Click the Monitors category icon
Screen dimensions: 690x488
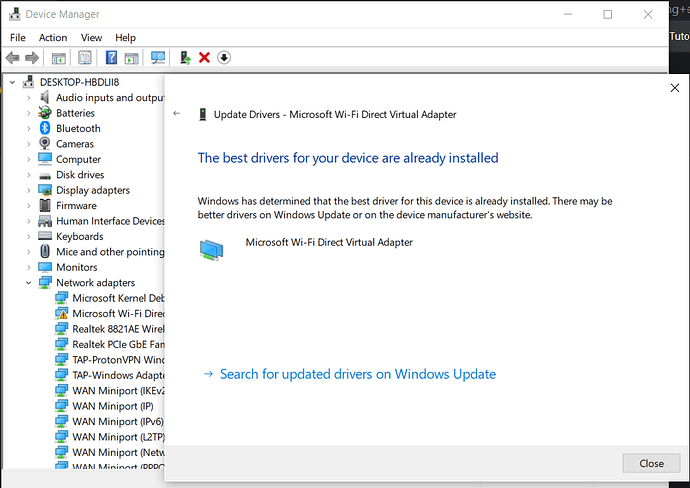point(44,267)
